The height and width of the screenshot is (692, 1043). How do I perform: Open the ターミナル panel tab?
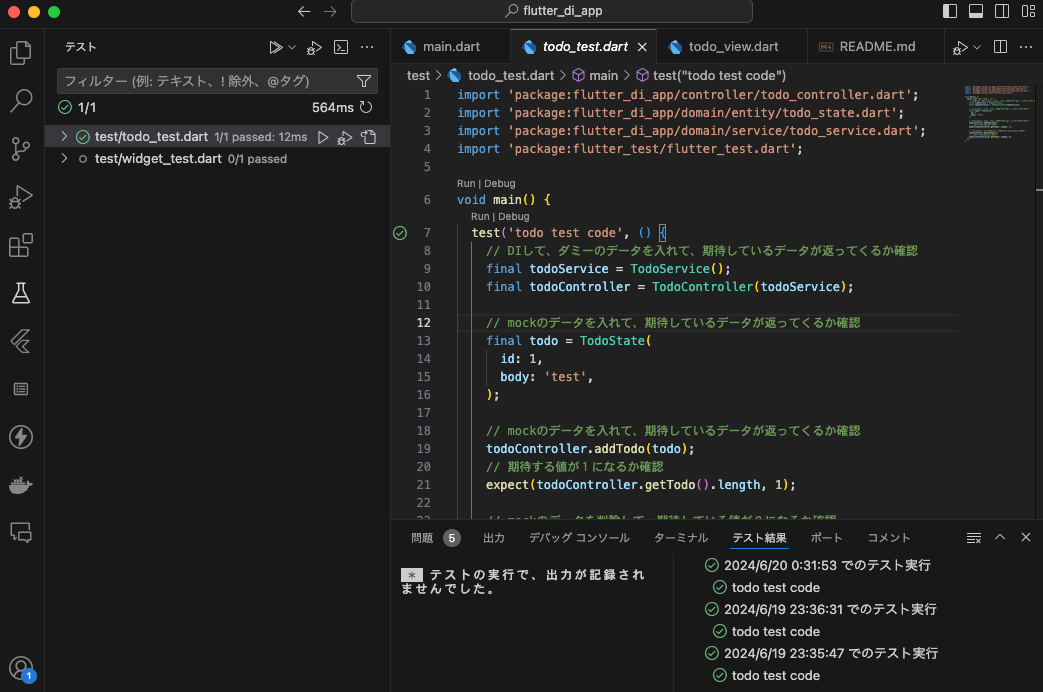pos(681,537)
